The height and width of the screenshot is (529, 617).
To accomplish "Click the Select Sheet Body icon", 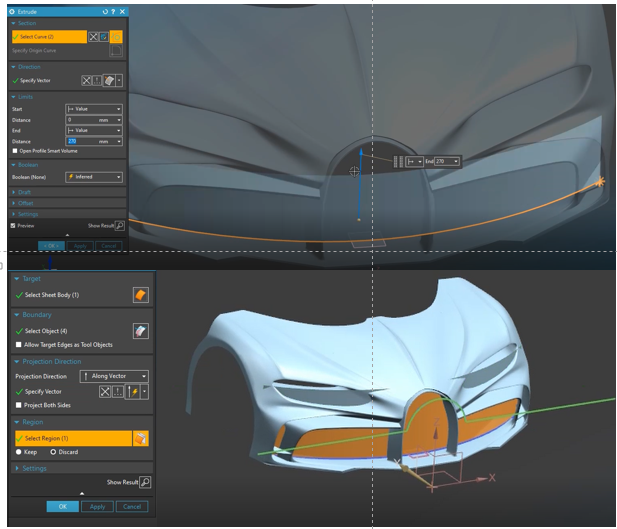I will coord(141,295).
